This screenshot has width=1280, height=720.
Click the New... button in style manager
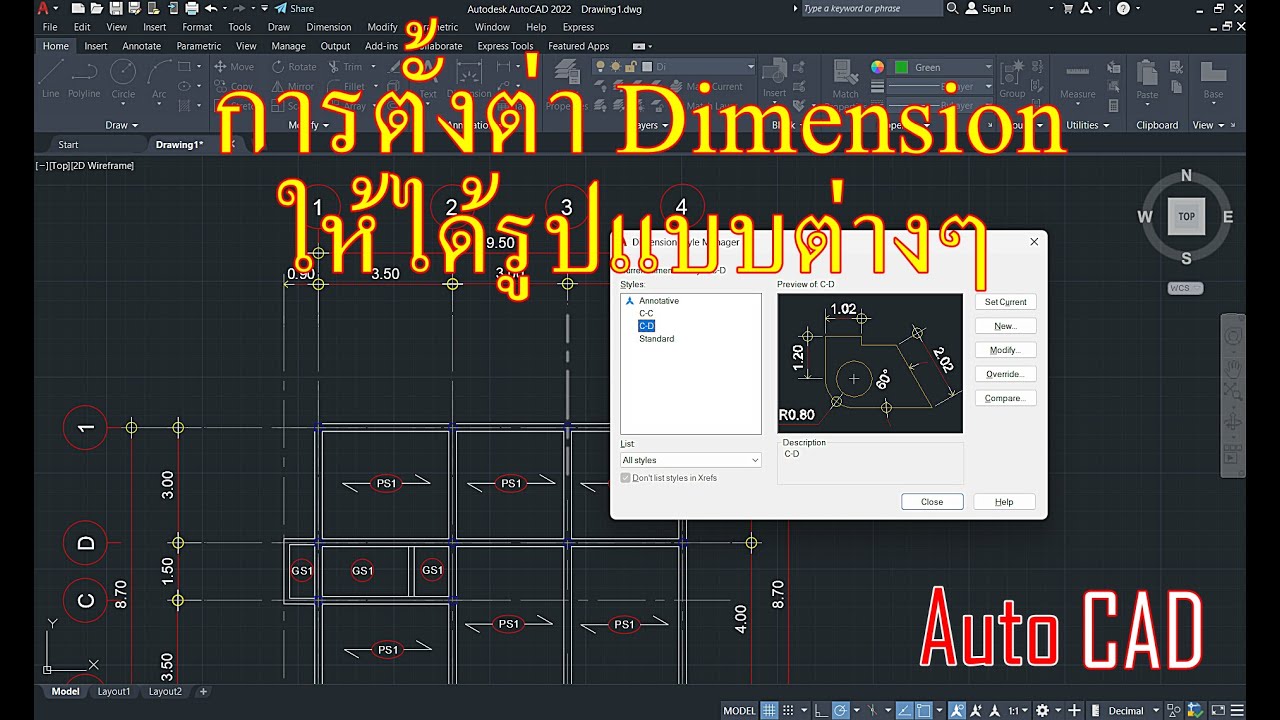(x=1005, y=326)
